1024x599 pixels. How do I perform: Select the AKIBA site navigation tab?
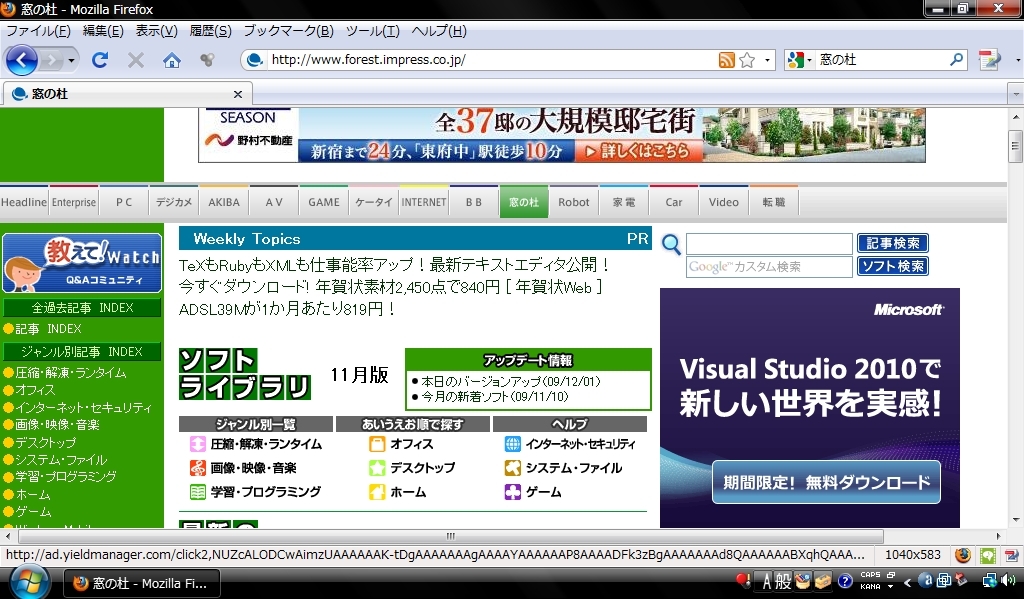click(224, 202)
